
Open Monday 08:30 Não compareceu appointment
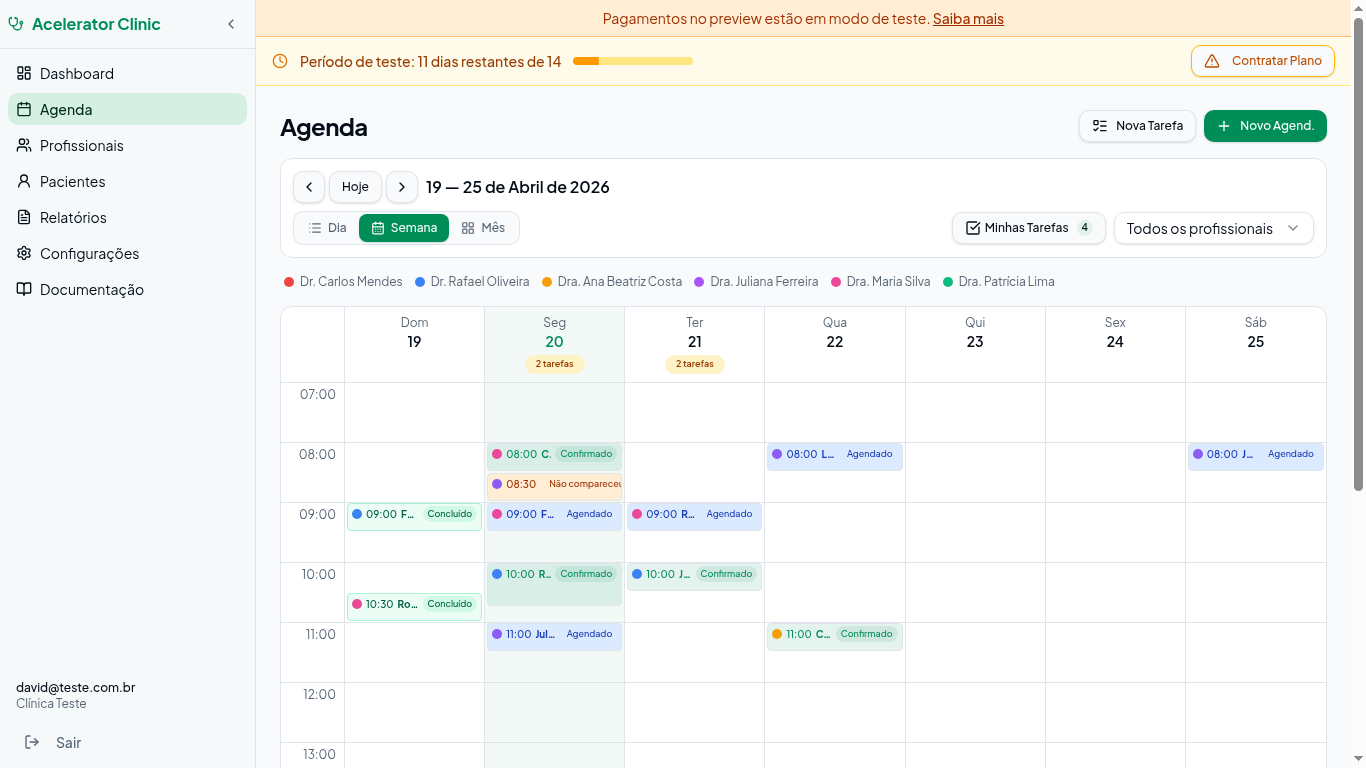tap(555, 487)
